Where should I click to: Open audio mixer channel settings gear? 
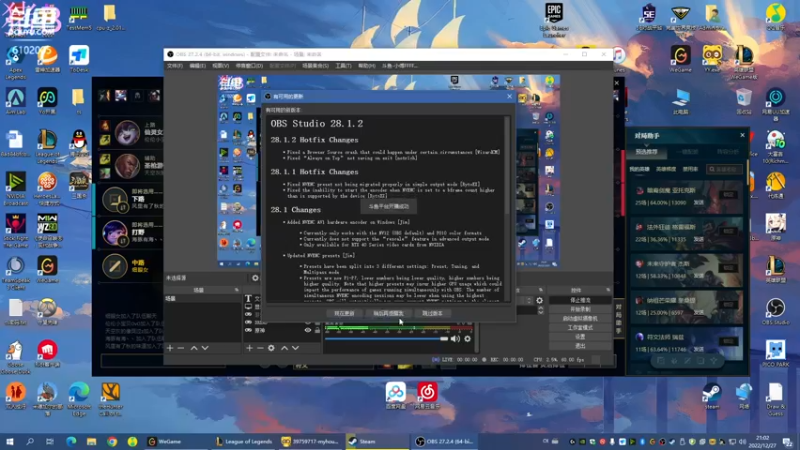tap(467, 339)
